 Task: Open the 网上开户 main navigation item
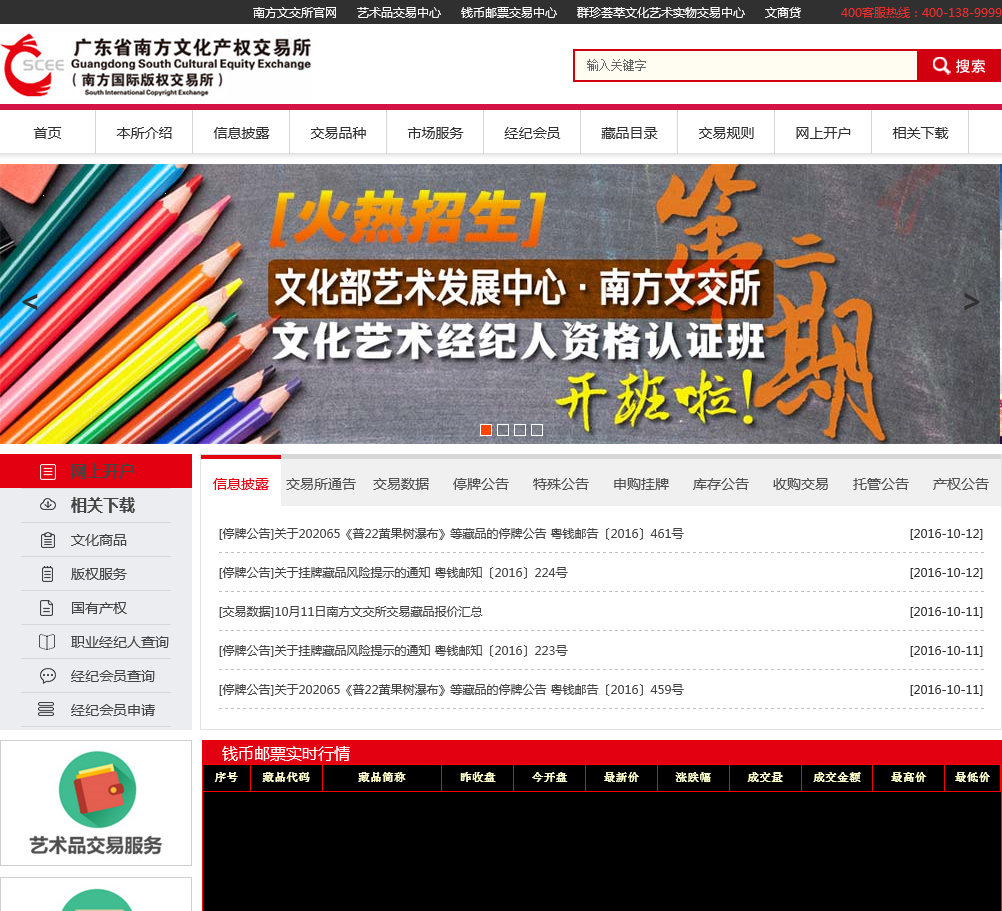[x=823, y=133]
